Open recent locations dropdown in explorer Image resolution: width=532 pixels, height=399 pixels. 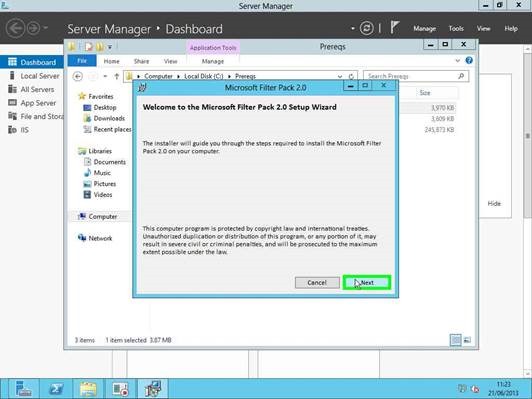tap(105, 76)
